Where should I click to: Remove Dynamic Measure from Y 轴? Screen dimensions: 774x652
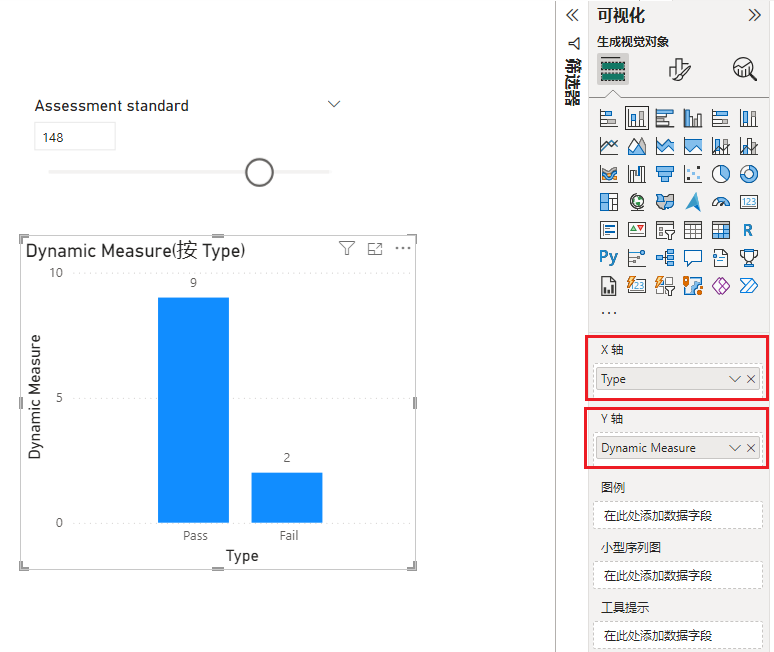point(751,448)
